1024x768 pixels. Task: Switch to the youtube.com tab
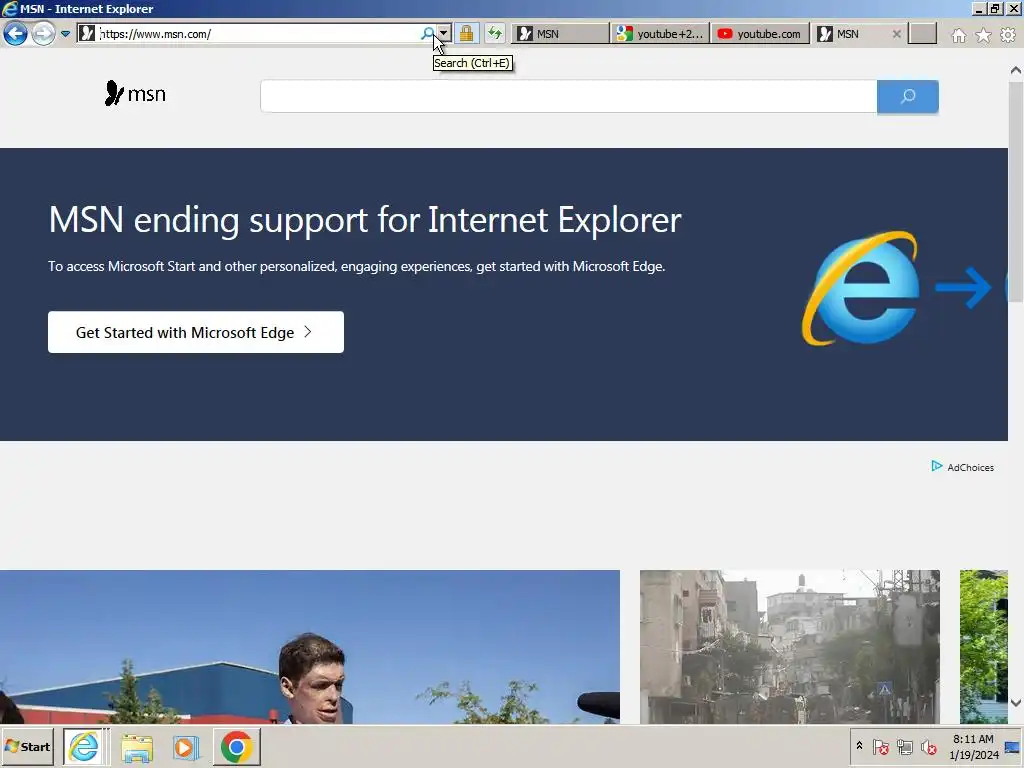tap(760, 34)
